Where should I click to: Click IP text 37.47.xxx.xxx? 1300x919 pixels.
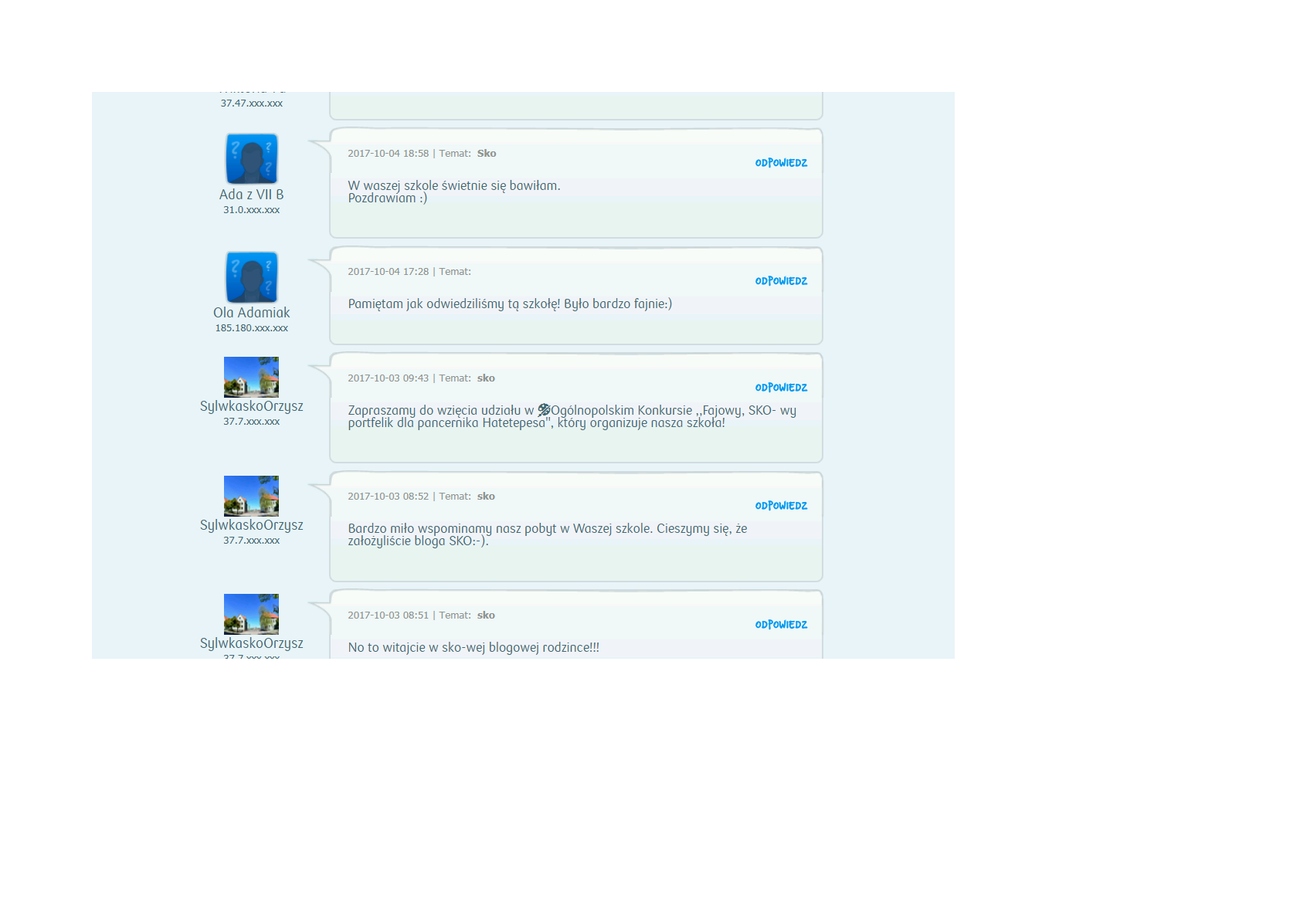(x=251, y=103)
